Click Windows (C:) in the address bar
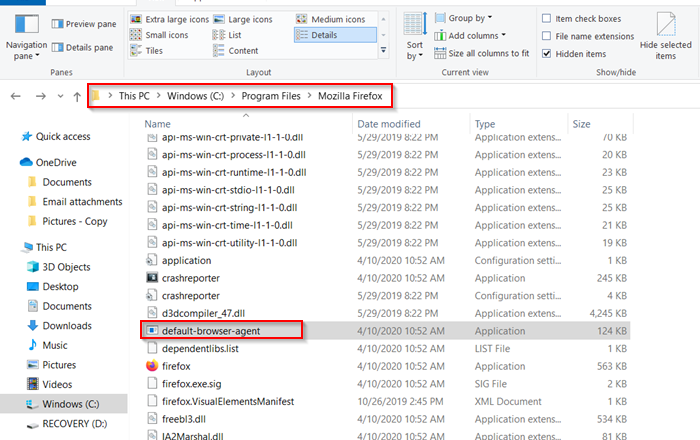The width and height of the screenshot is (700, 440). (196, 96)
